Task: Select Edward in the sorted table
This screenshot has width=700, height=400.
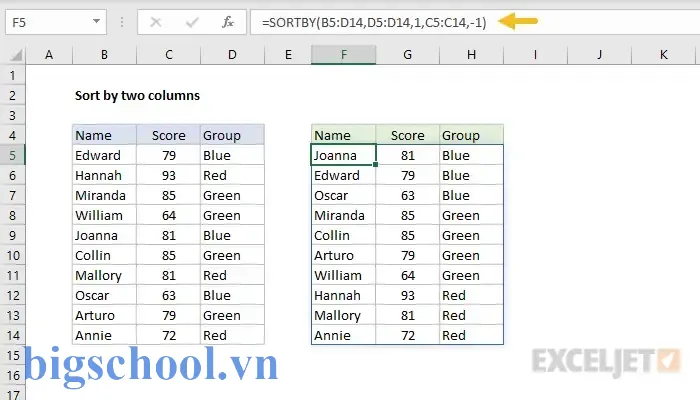Action: pyautogui.click(x=344, y=175)
